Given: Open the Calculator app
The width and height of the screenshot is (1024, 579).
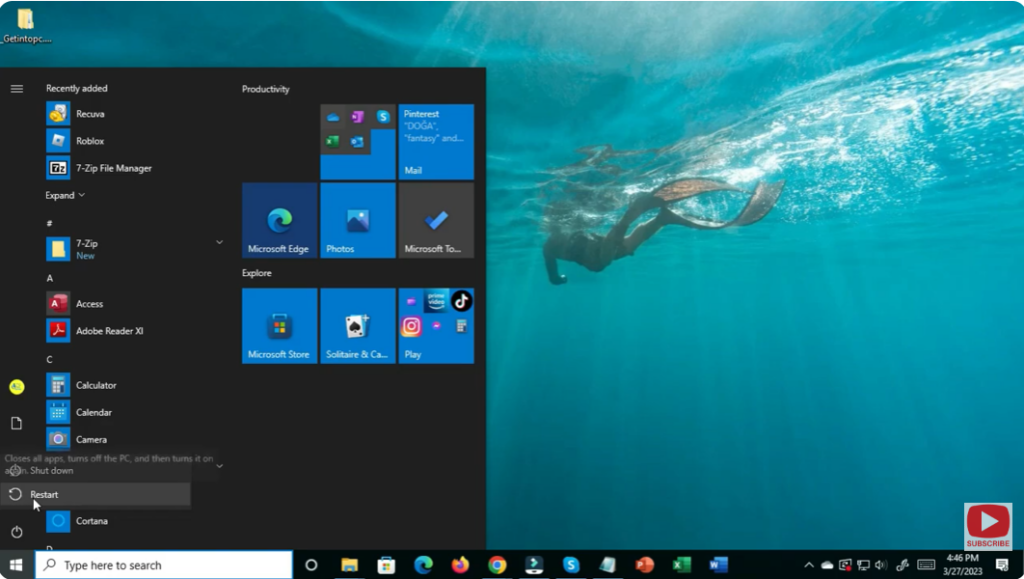Looking at the screenshot, I should [97, 385].
